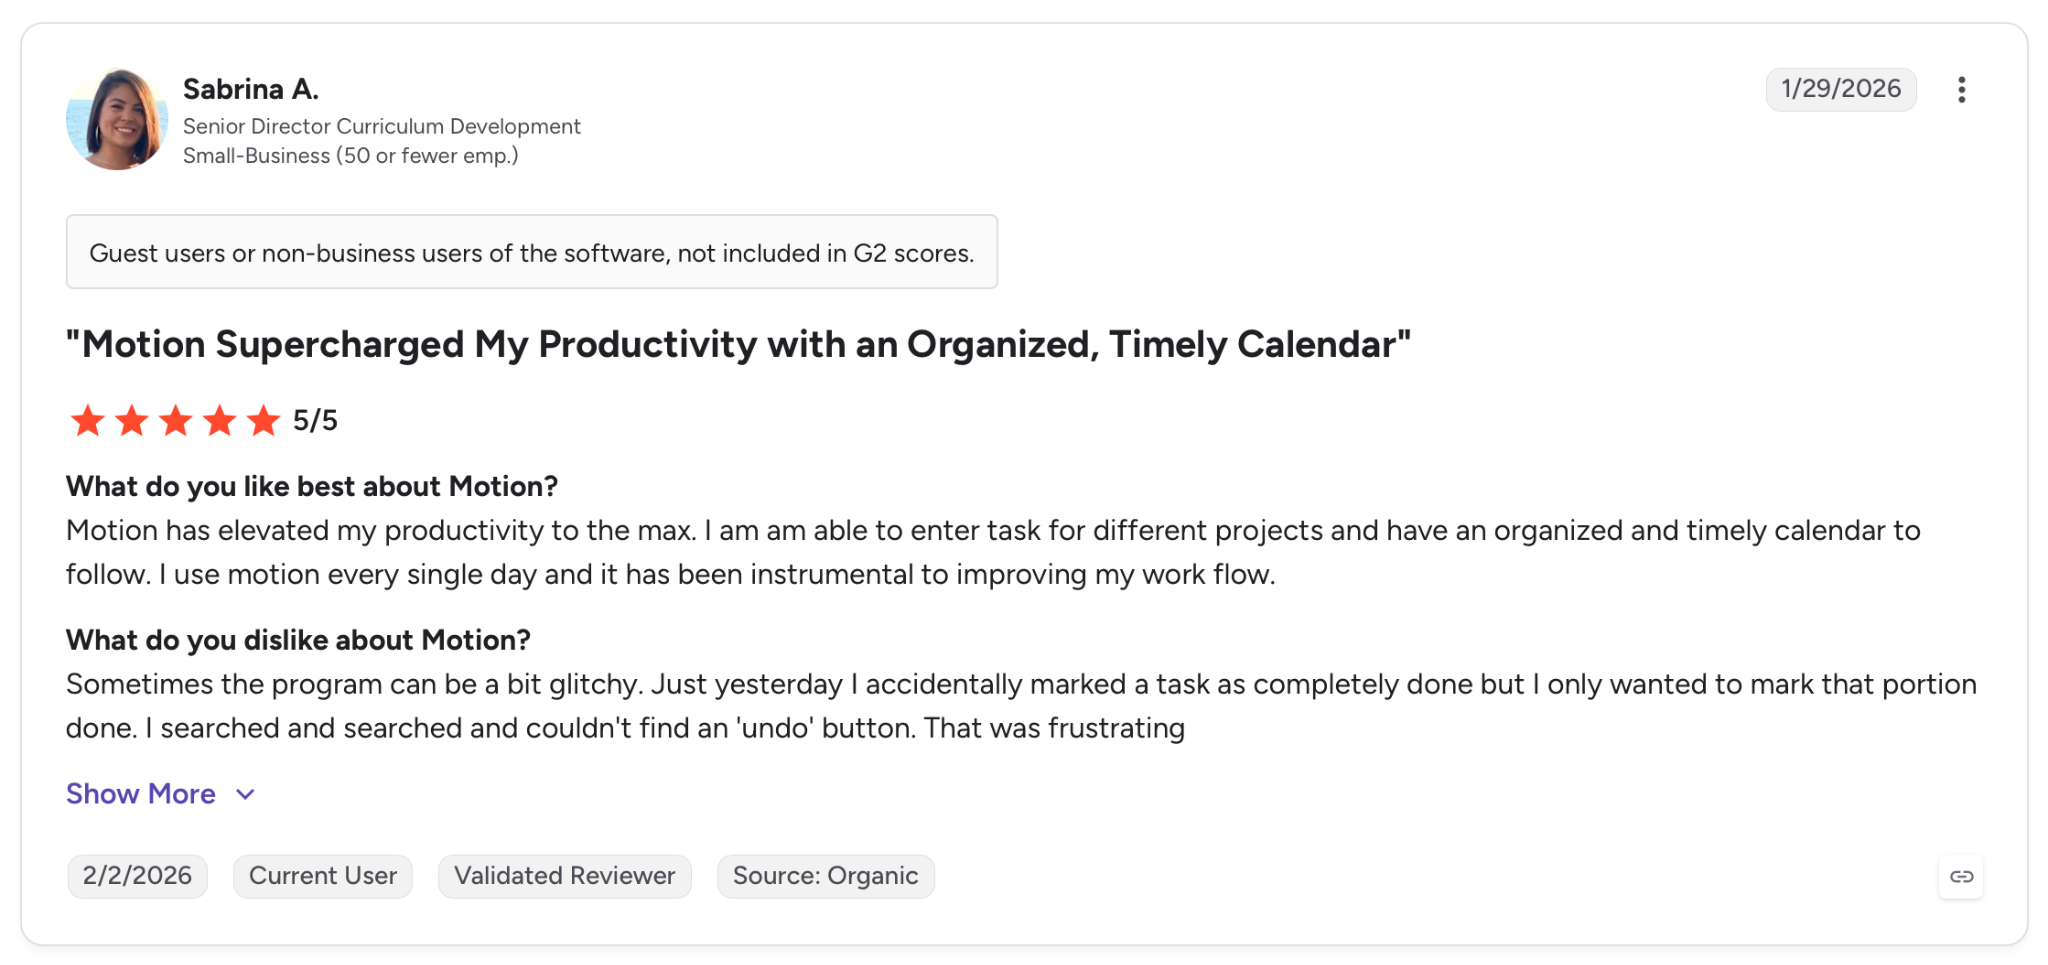
Task: Click the chevron next to Show More
Action: [x=246, y=795]
